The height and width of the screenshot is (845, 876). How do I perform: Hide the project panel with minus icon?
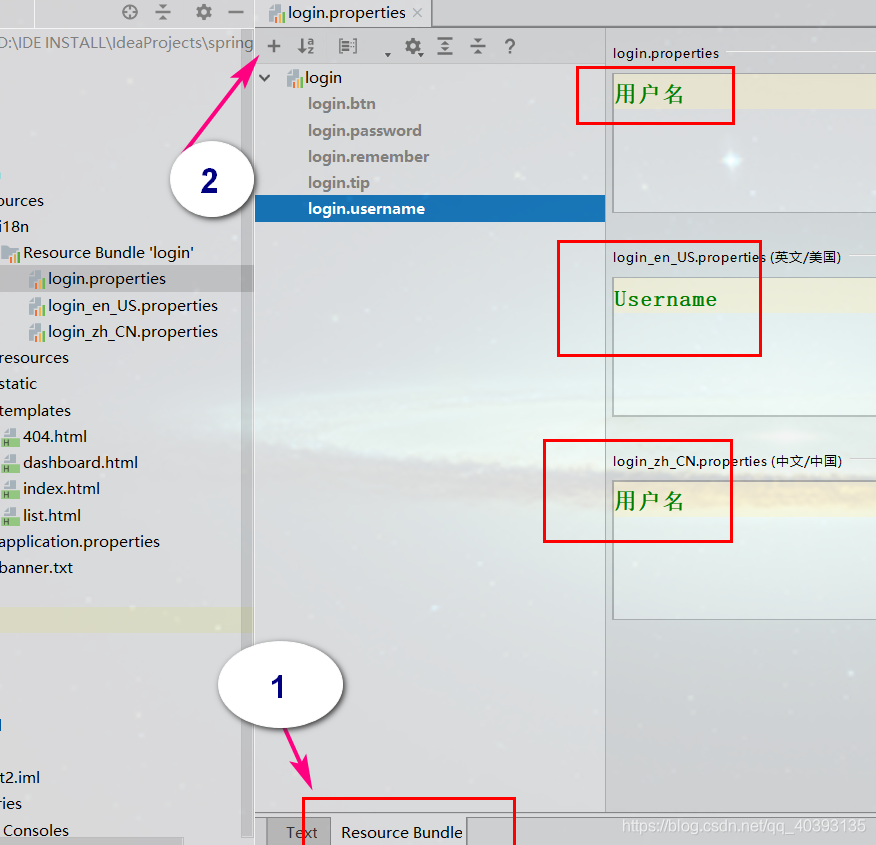pyautogui.click(x=236, y=12)
